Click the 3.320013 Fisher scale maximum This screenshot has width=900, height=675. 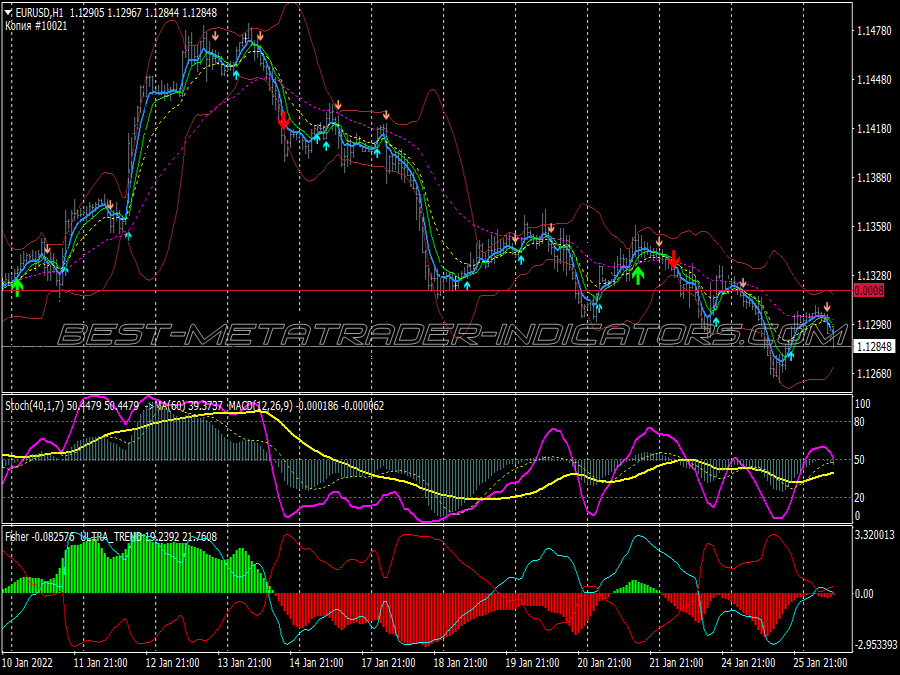875,535
